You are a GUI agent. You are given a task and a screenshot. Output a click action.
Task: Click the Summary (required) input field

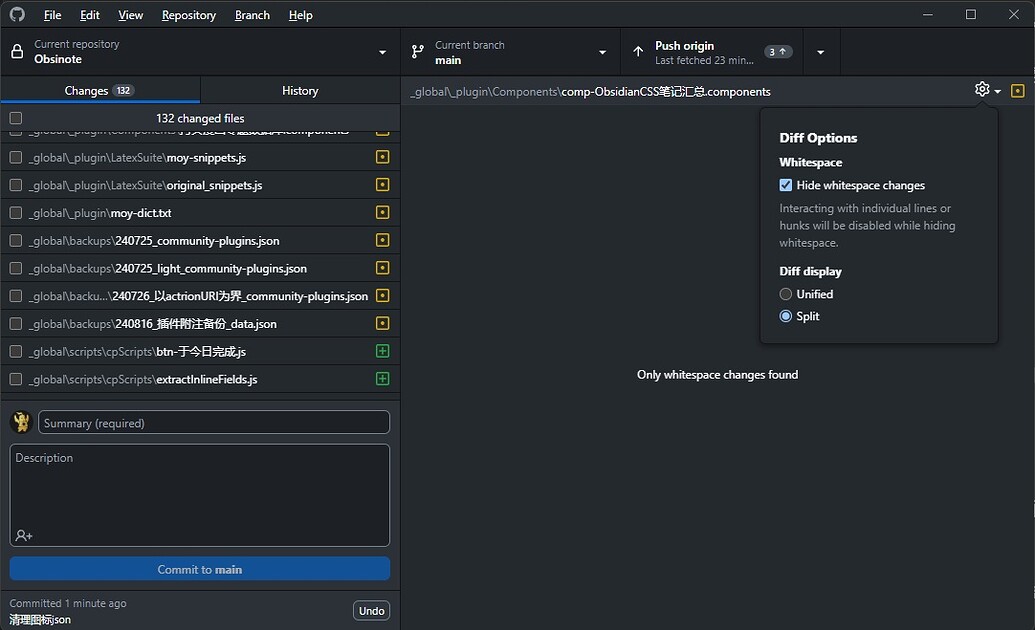tap(213, 421)
